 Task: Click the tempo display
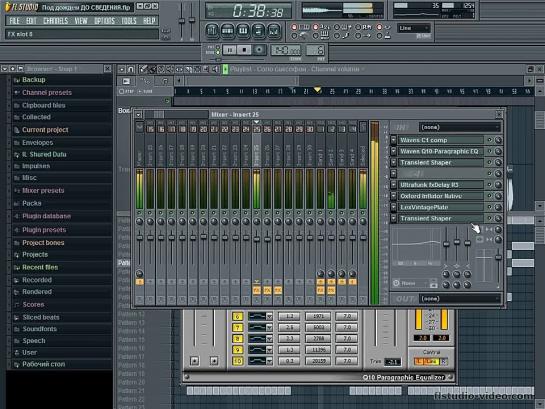(x=286, y=50)
